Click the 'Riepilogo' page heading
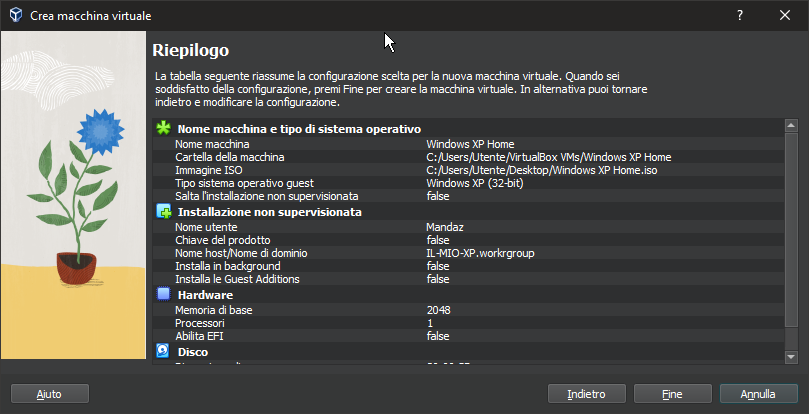 (190, 51)
